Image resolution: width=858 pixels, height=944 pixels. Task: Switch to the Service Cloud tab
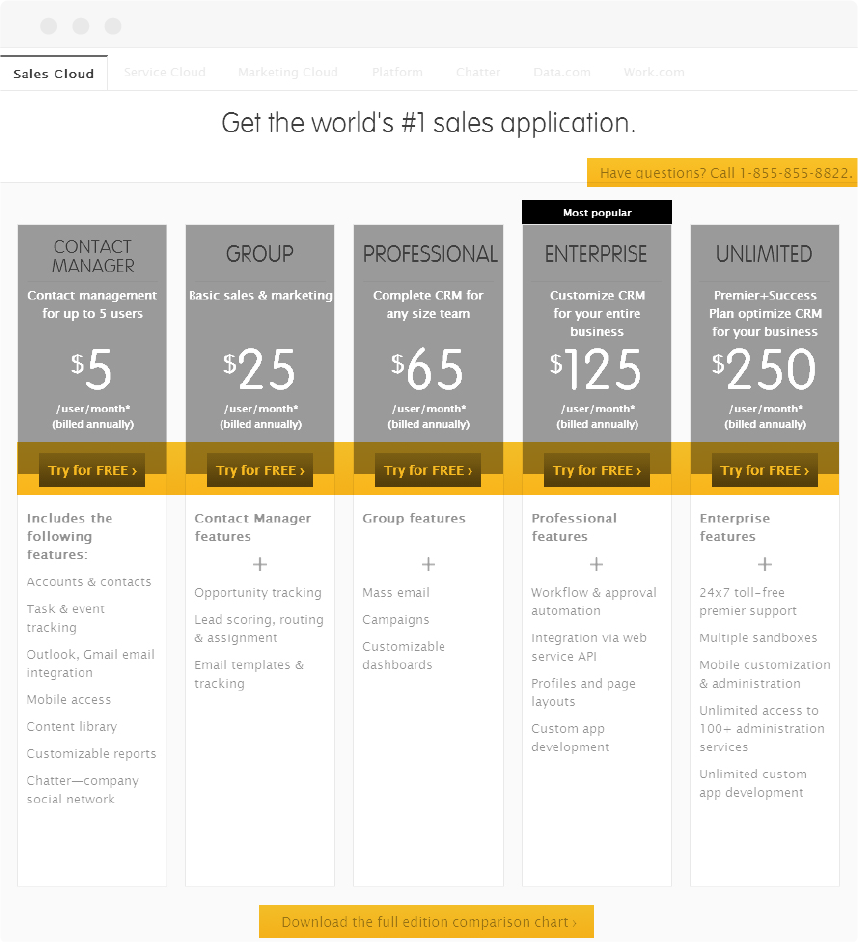pos(164,71)
